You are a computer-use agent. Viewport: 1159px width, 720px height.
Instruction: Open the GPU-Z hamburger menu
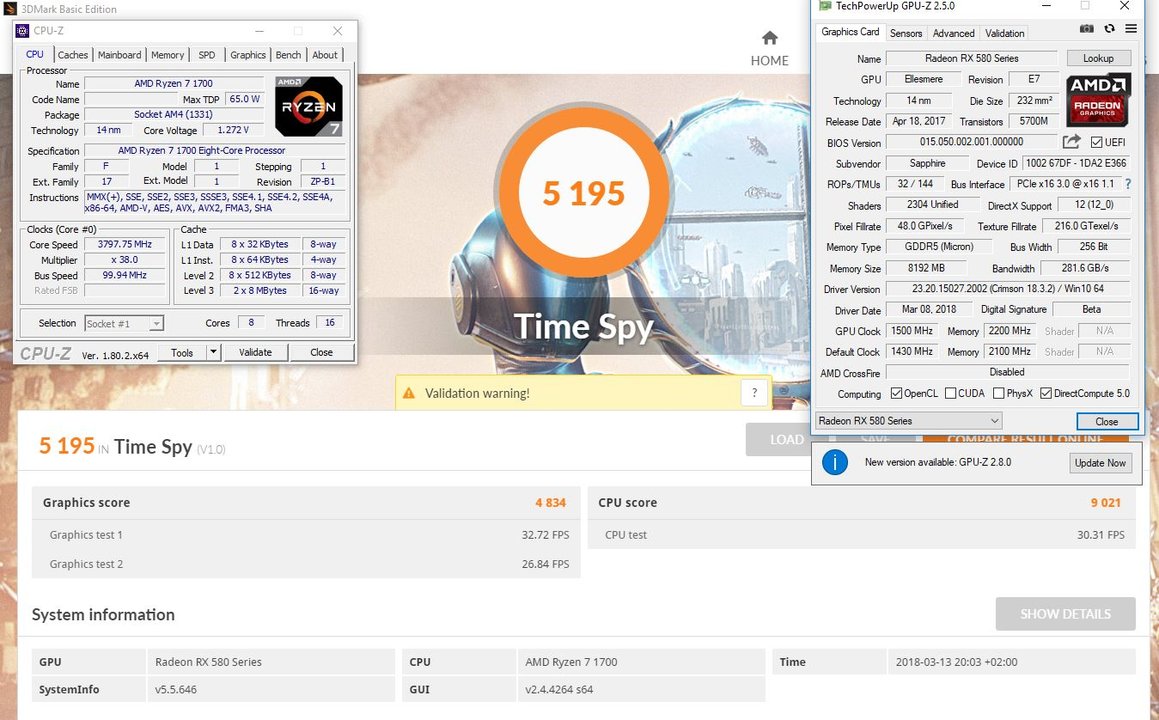click(x=1131, y=29)
